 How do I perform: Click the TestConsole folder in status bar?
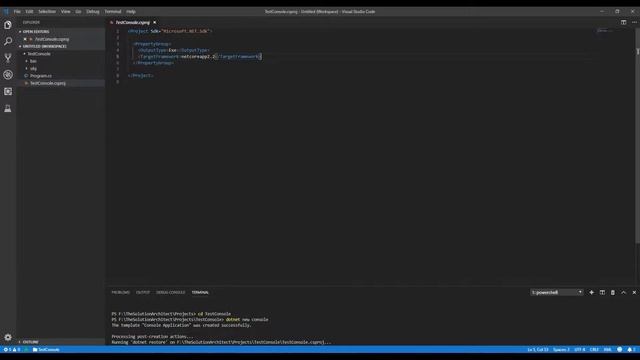click(46, 350)
